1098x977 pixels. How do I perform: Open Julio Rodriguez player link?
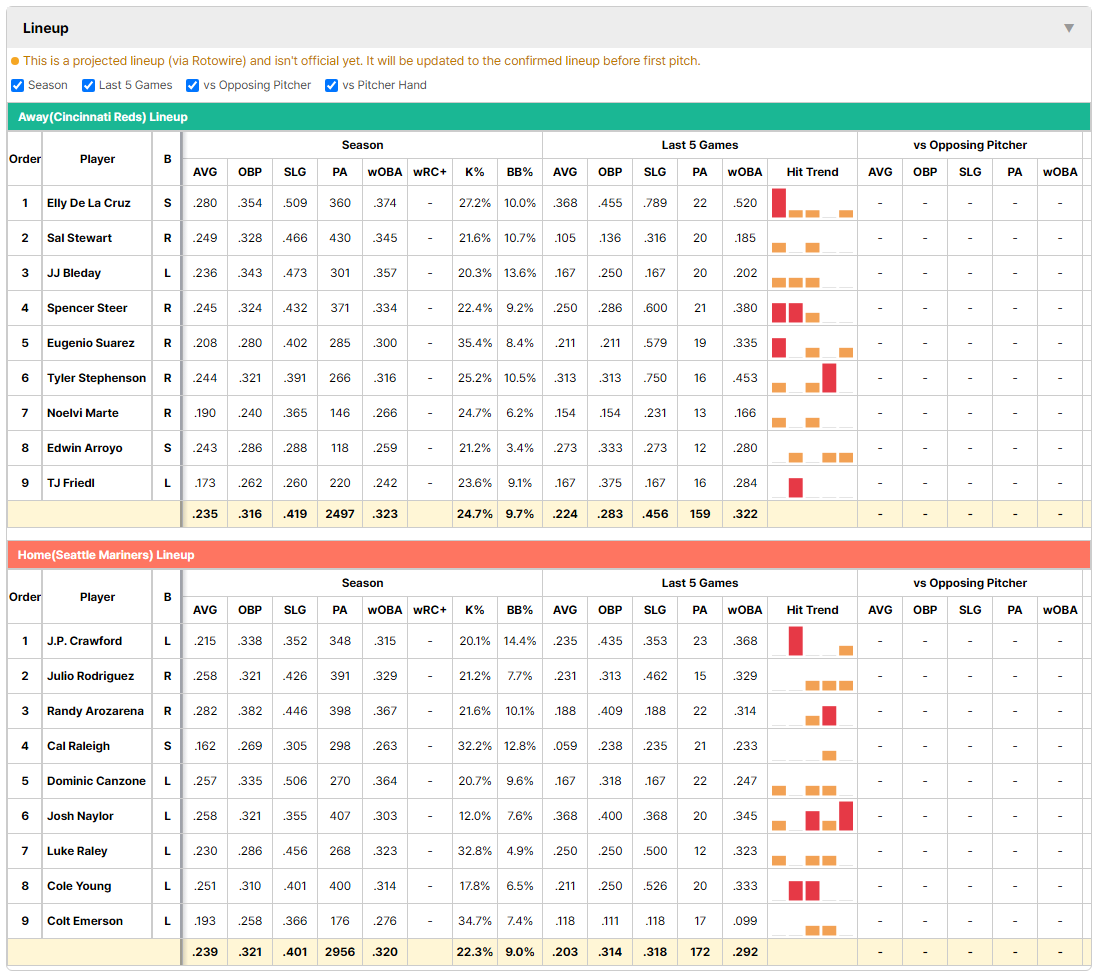(x=90, y=676)
